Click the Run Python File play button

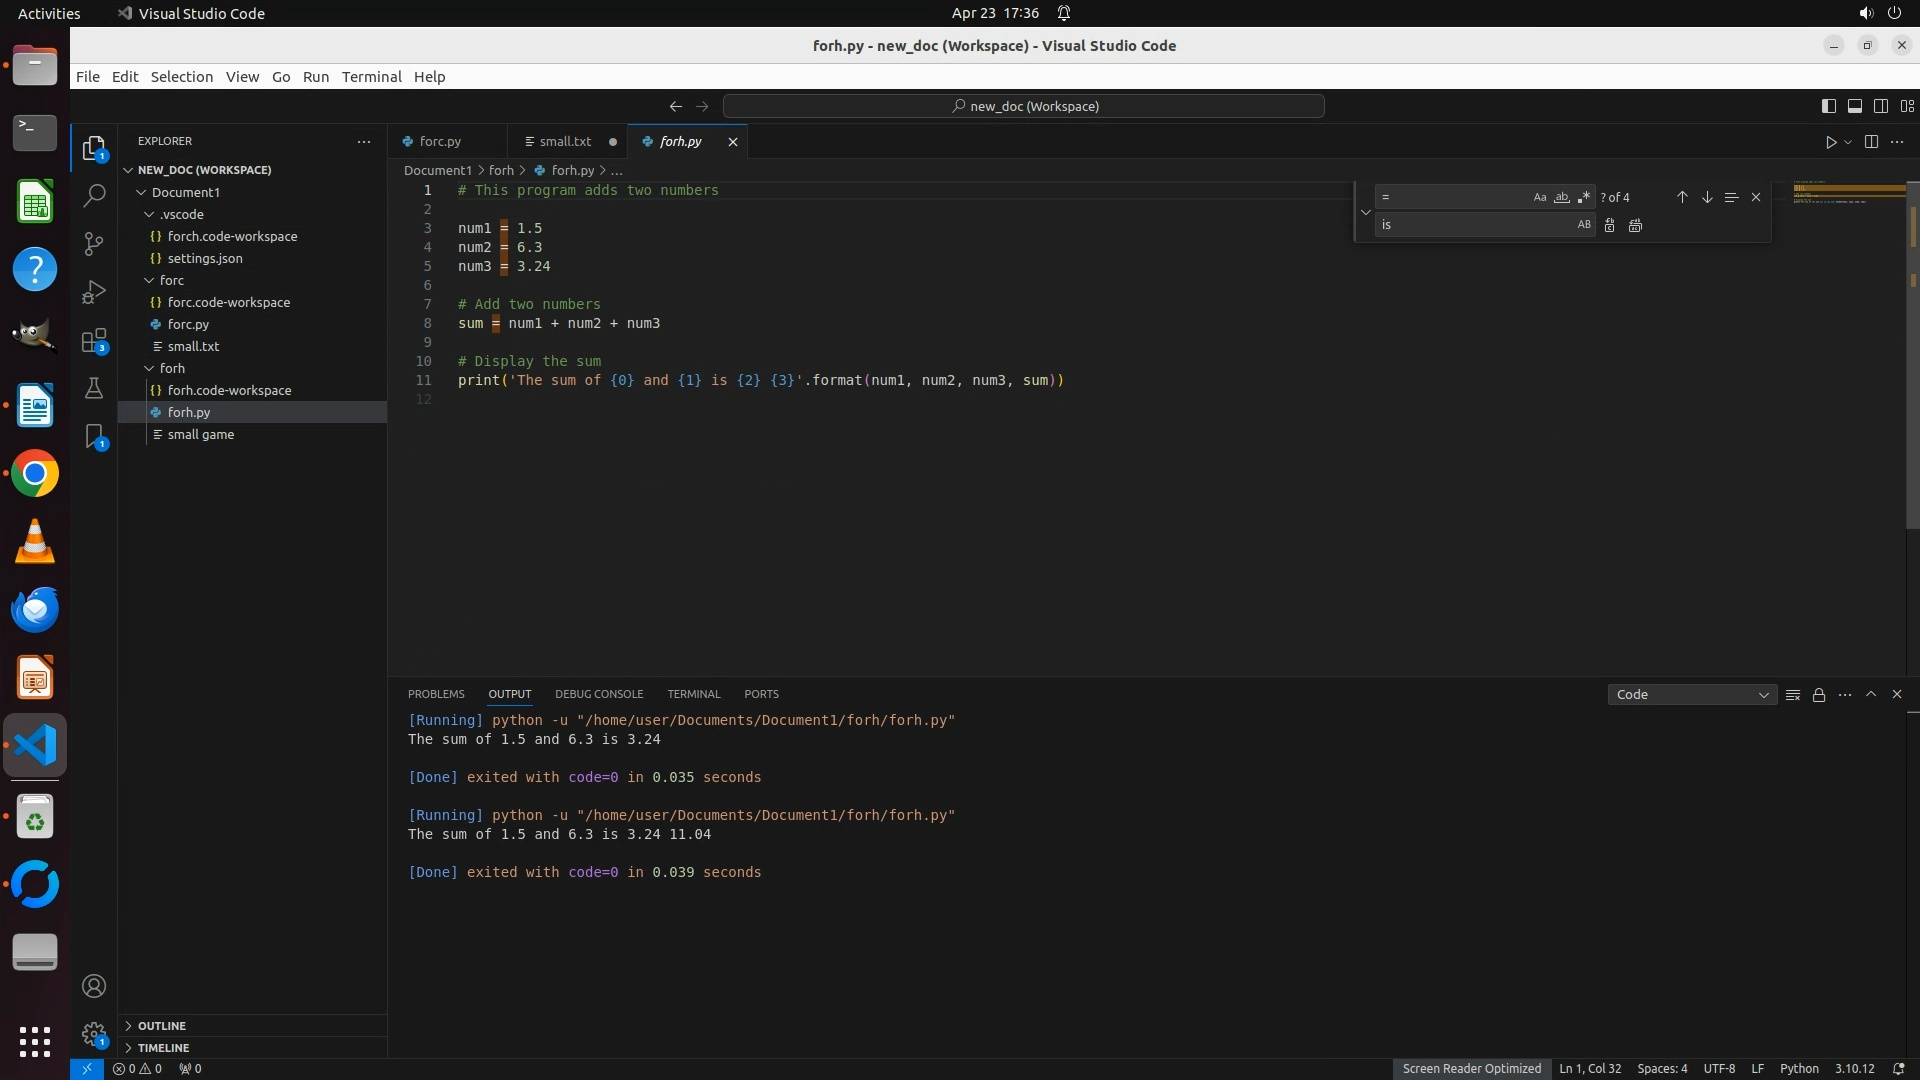(x=1830, y=142)
